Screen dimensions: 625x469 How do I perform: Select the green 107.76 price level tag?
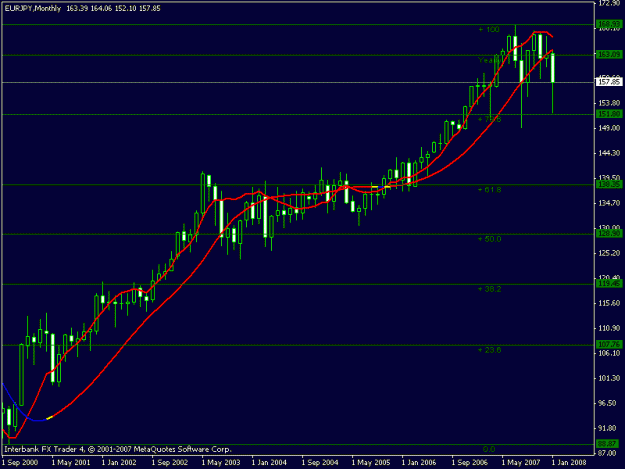[609, 344]
